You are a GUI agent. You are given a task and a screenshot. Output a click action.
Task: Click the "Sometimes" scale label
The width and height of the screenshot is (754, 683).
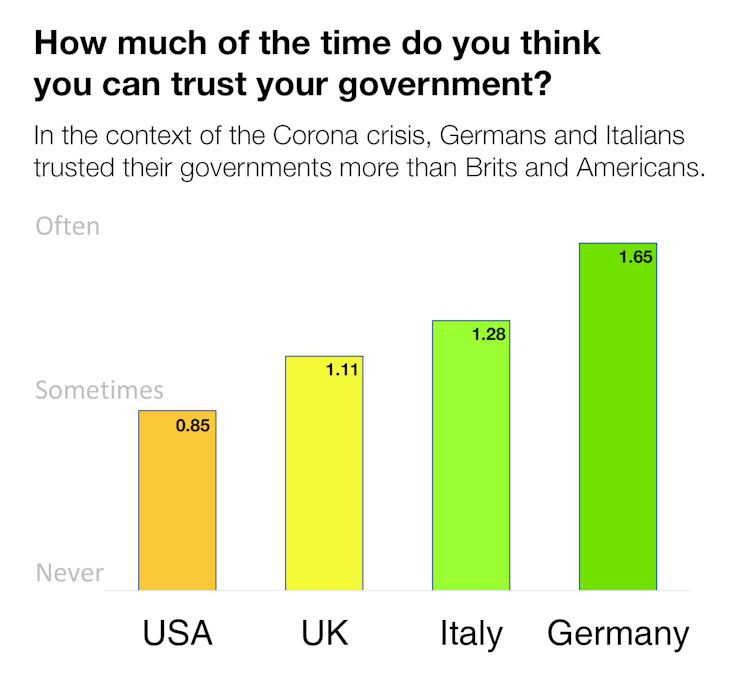[x=98, y=390]
